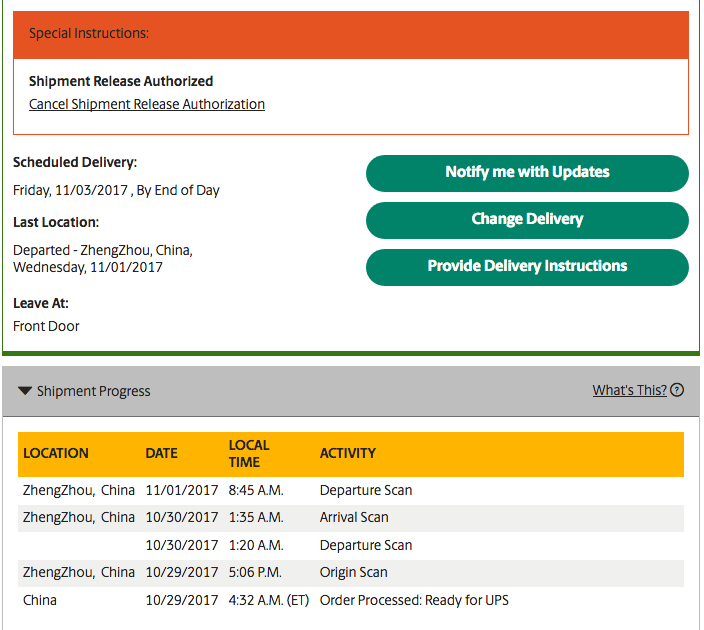Click the Front Door leave-at text
The width and height of the screenshot is (704, 630).
(46, 326)
